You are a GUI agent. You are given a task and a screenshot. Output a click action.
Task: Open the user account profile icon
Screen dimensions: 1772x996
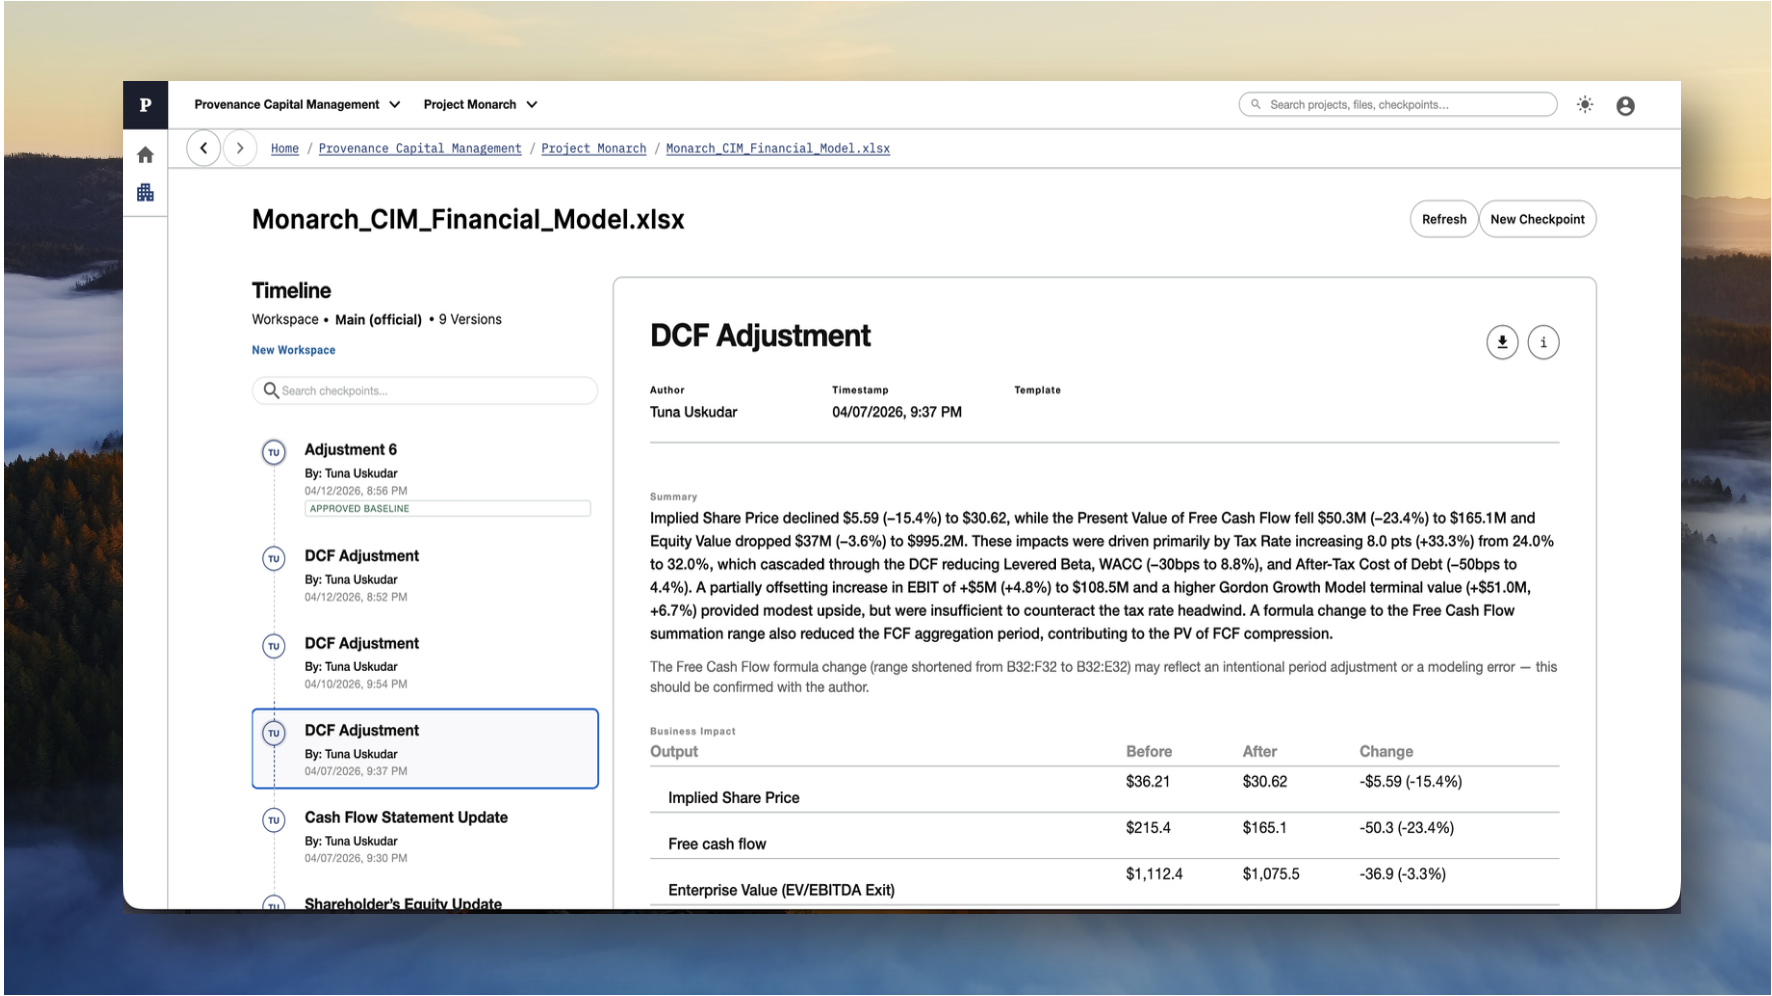(1625, 105)
